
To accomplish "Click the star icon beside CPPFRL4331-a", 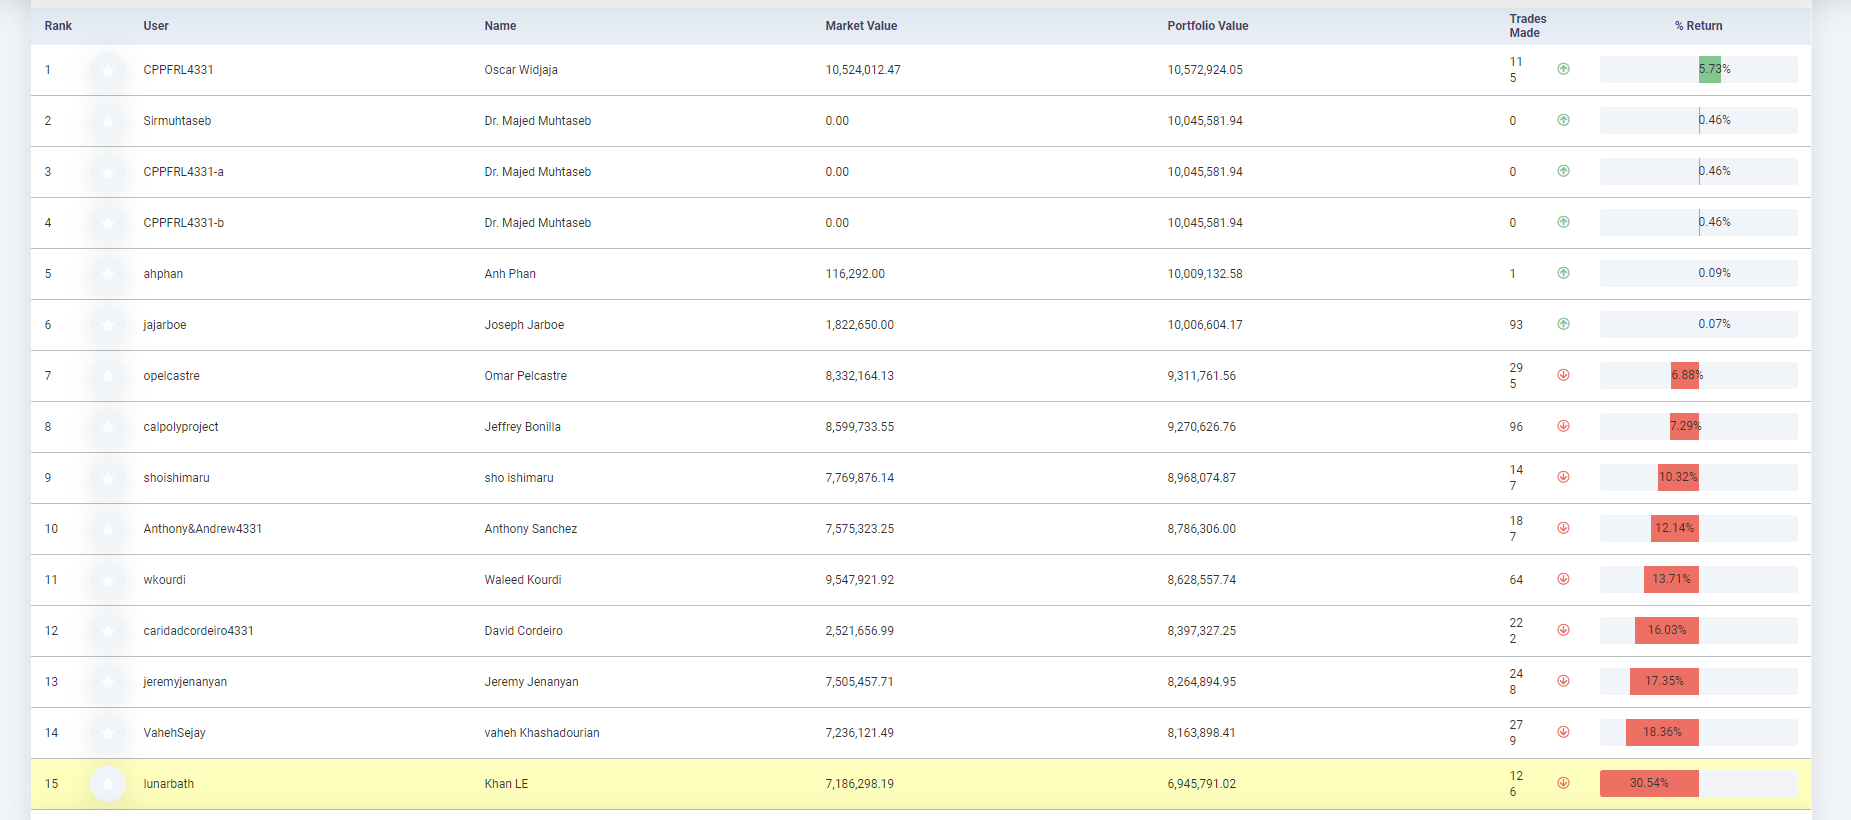I will pyautogui.click(x=108, y=172).
